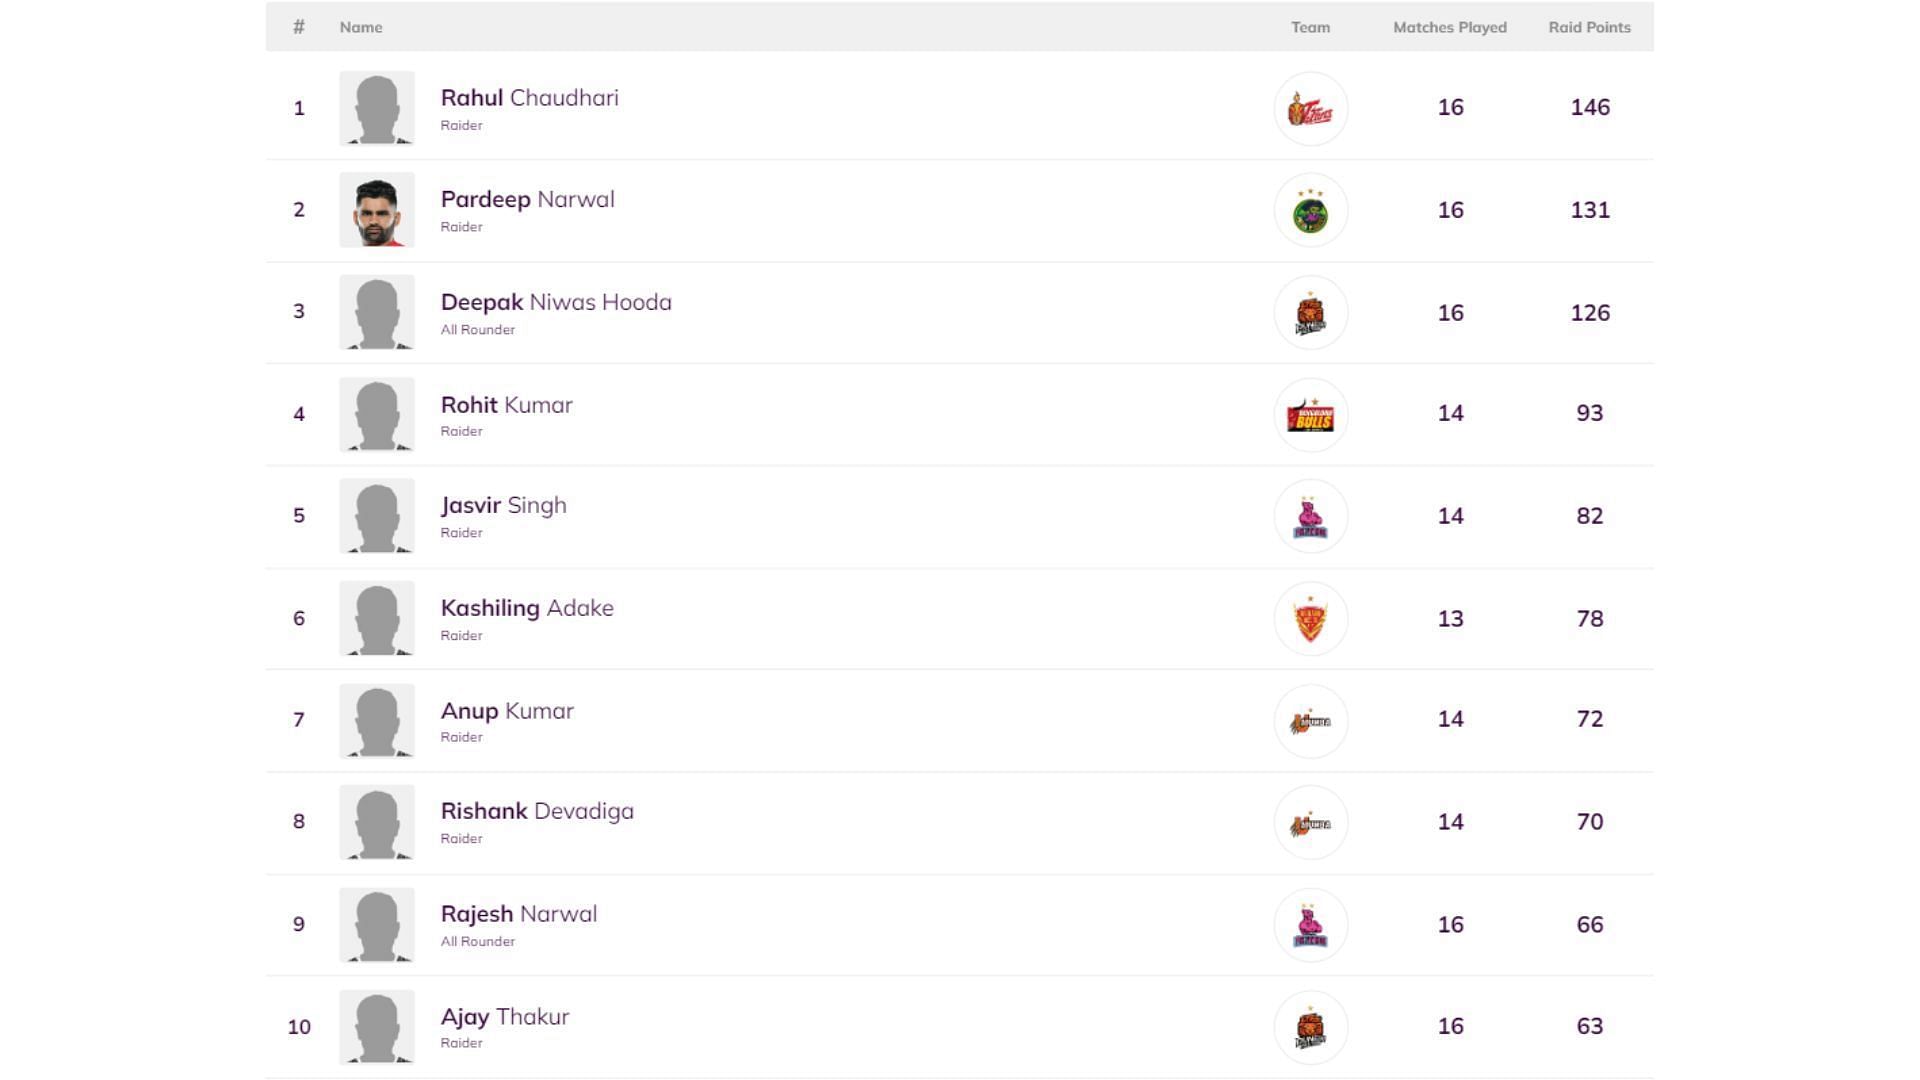1920x1080 pixels.
Task: Click the Telugu Titans logo beside Rahul Chaudhari
Action: (1310, 109)
